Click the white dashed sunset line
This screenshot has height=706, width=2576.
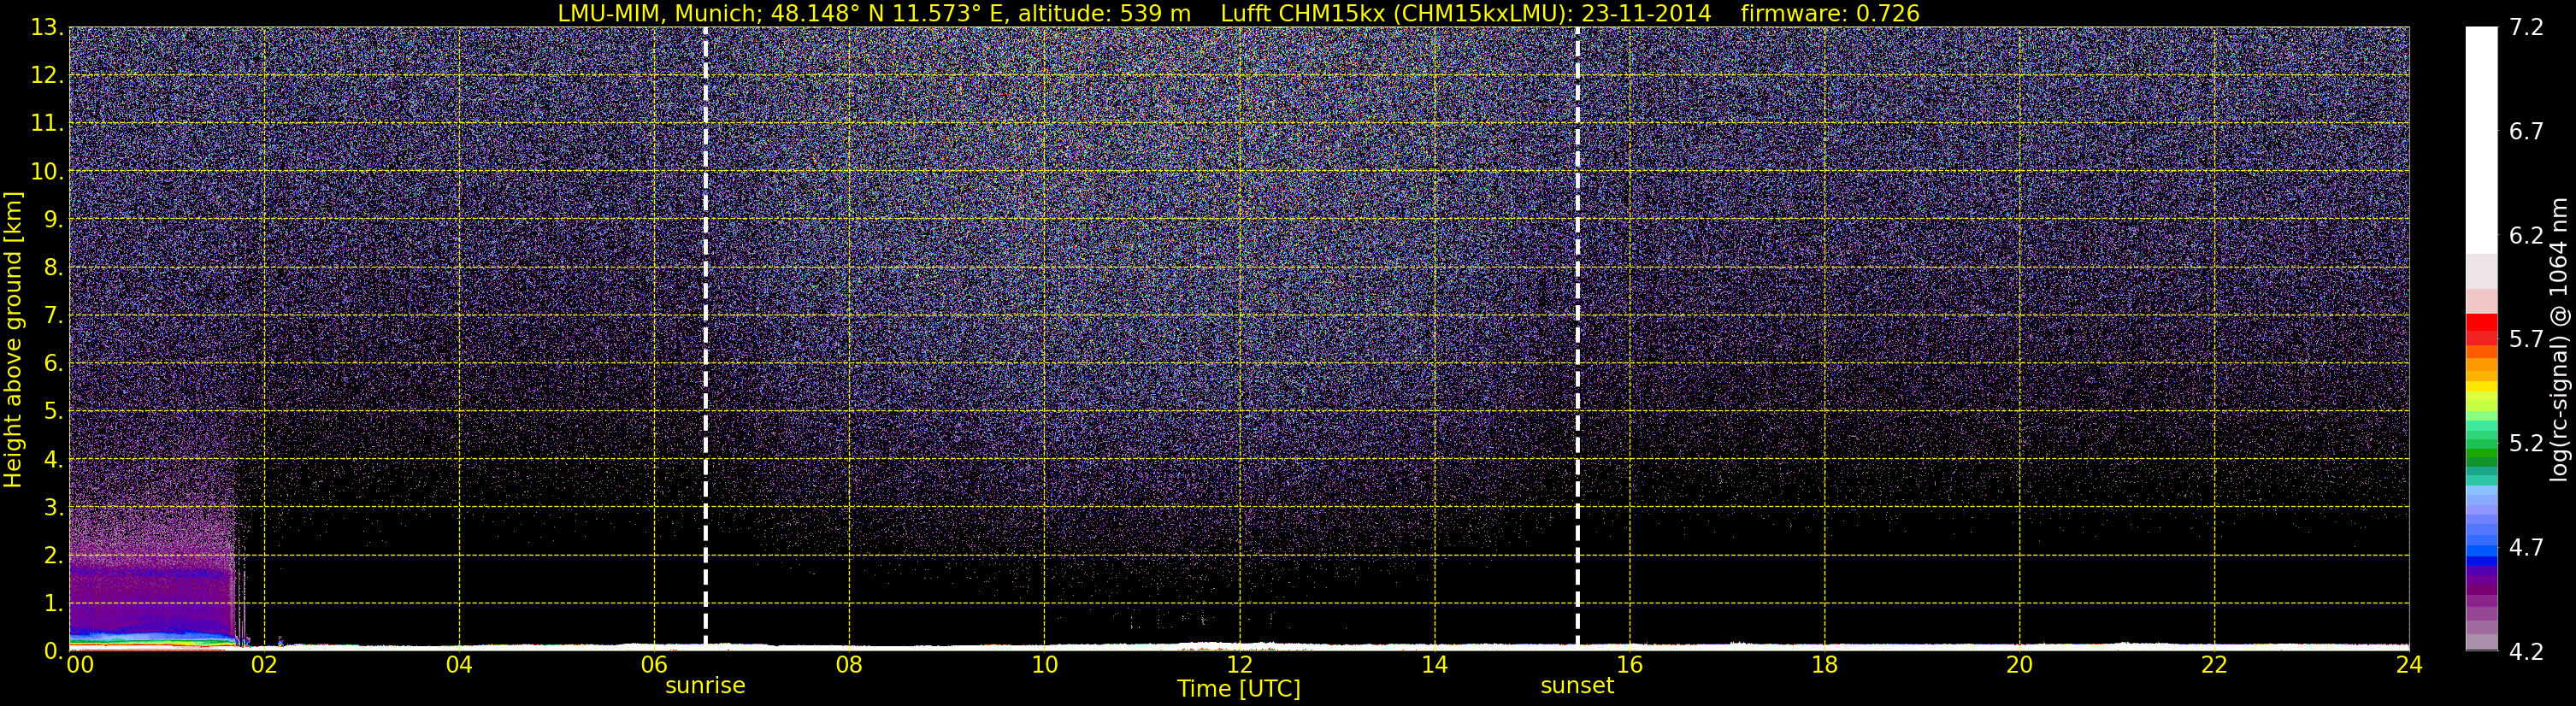click(1577, 338)
